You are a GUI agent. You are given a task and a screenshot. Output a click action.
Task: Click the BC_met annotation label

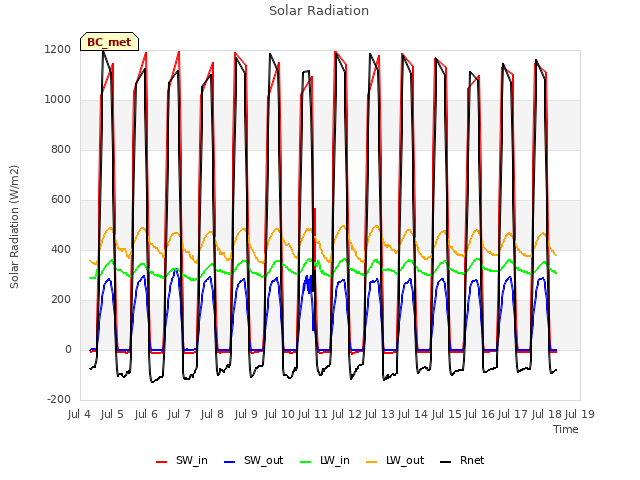coord(109,42)
